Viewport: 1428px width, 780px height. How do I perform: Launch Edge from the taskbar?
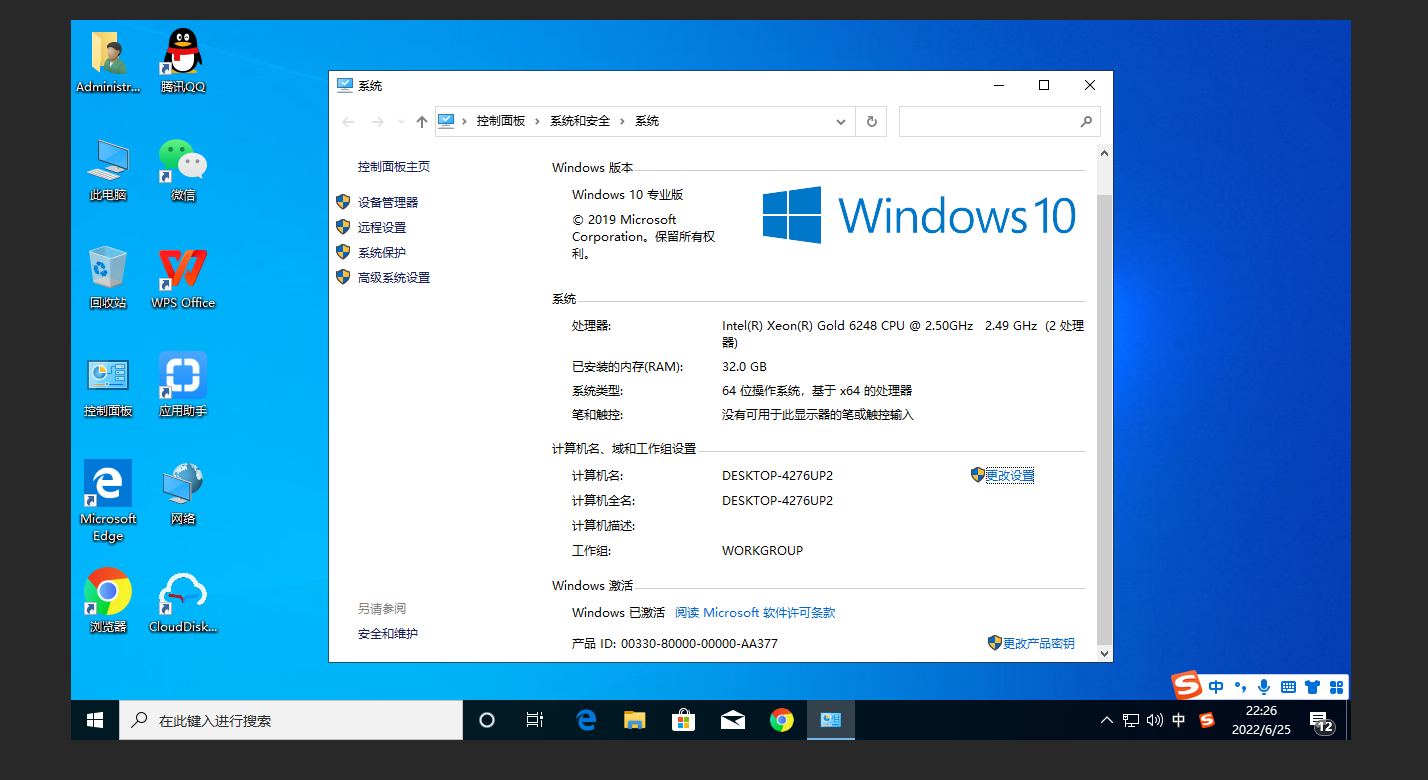point(585,720)
